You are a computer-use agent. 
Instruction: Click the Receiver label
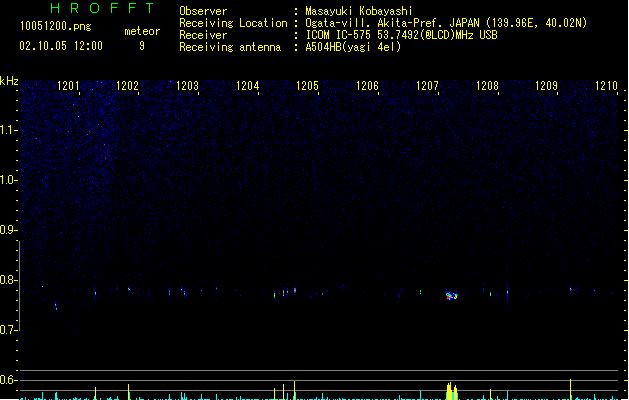click(x=203, y=35)
